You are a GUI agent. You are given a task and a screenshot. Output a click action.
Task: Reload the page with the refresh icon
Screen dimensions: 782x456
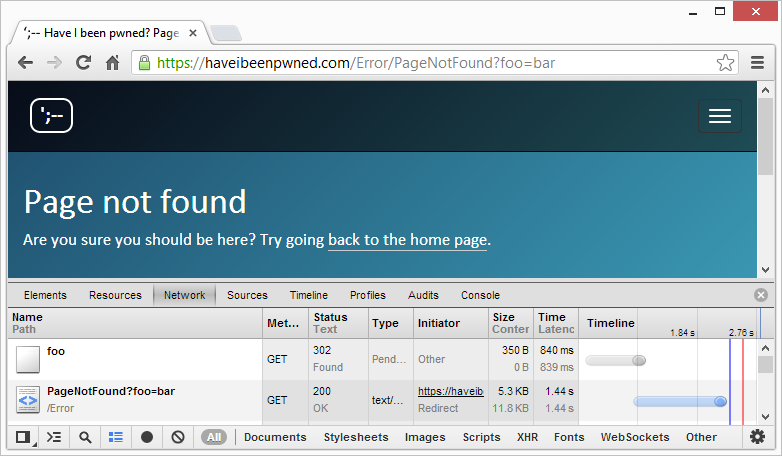(x=83, y=63)
